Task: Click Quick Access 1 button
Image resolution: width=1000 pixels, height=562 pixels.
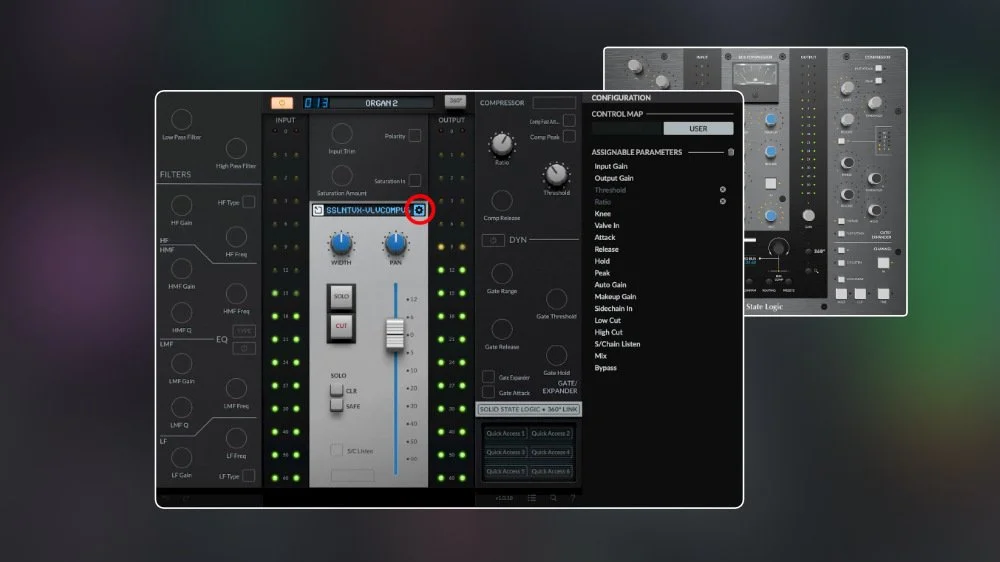Action: (x=505, y=433)
